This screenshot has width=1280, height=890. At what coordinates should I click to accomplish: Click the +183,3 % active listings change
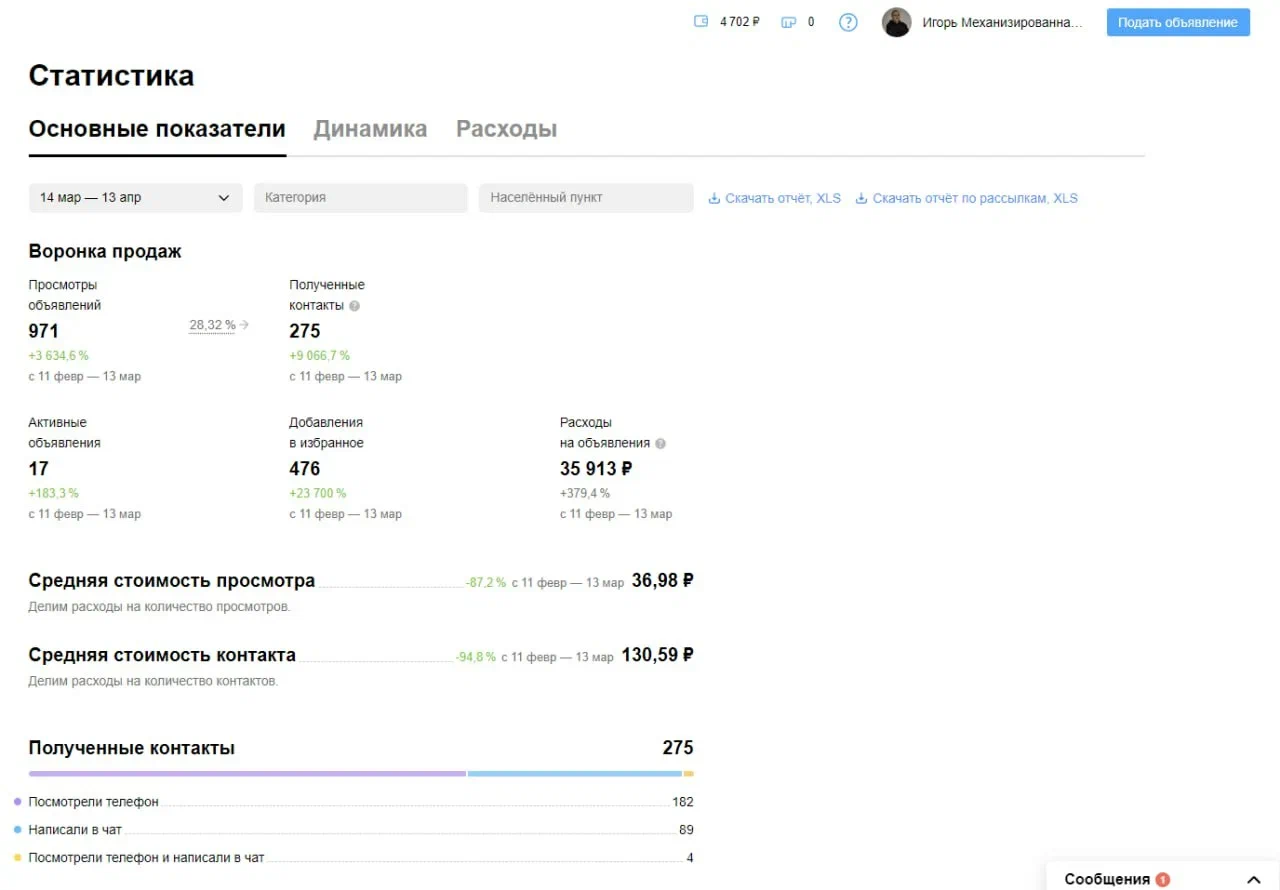coord(54,493)
